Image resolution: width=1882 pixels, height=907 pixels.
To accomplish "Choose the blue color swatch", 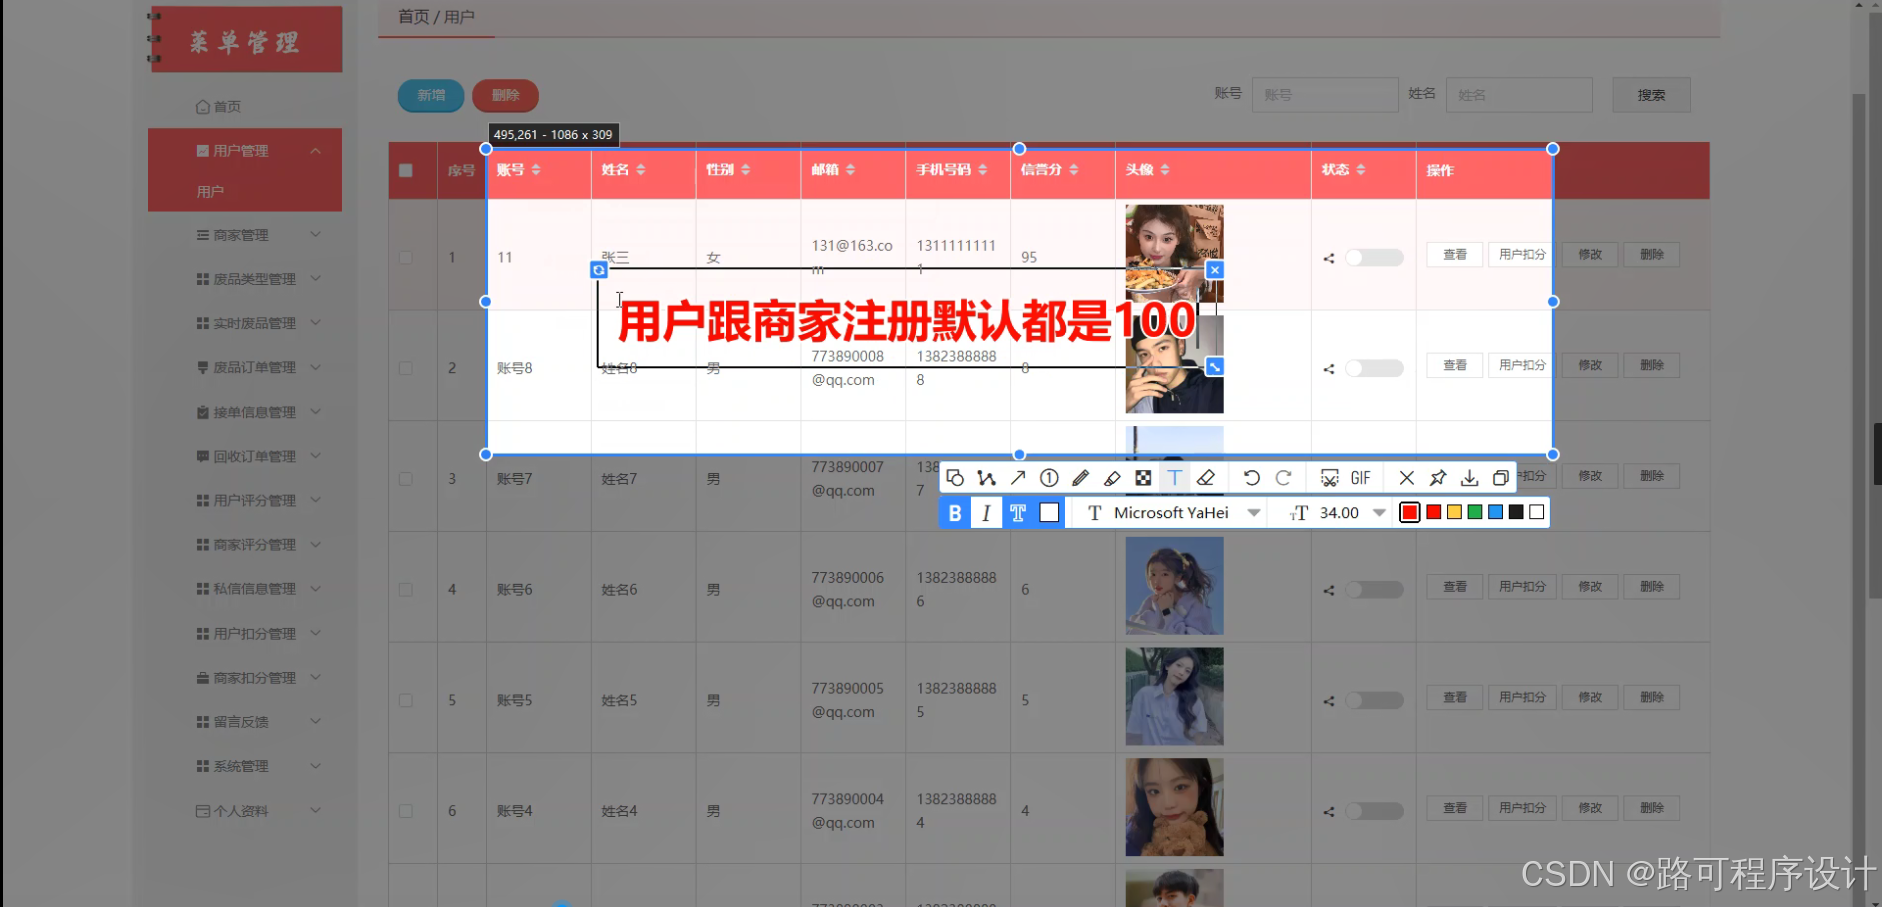I will click(x=1496, y=512).
